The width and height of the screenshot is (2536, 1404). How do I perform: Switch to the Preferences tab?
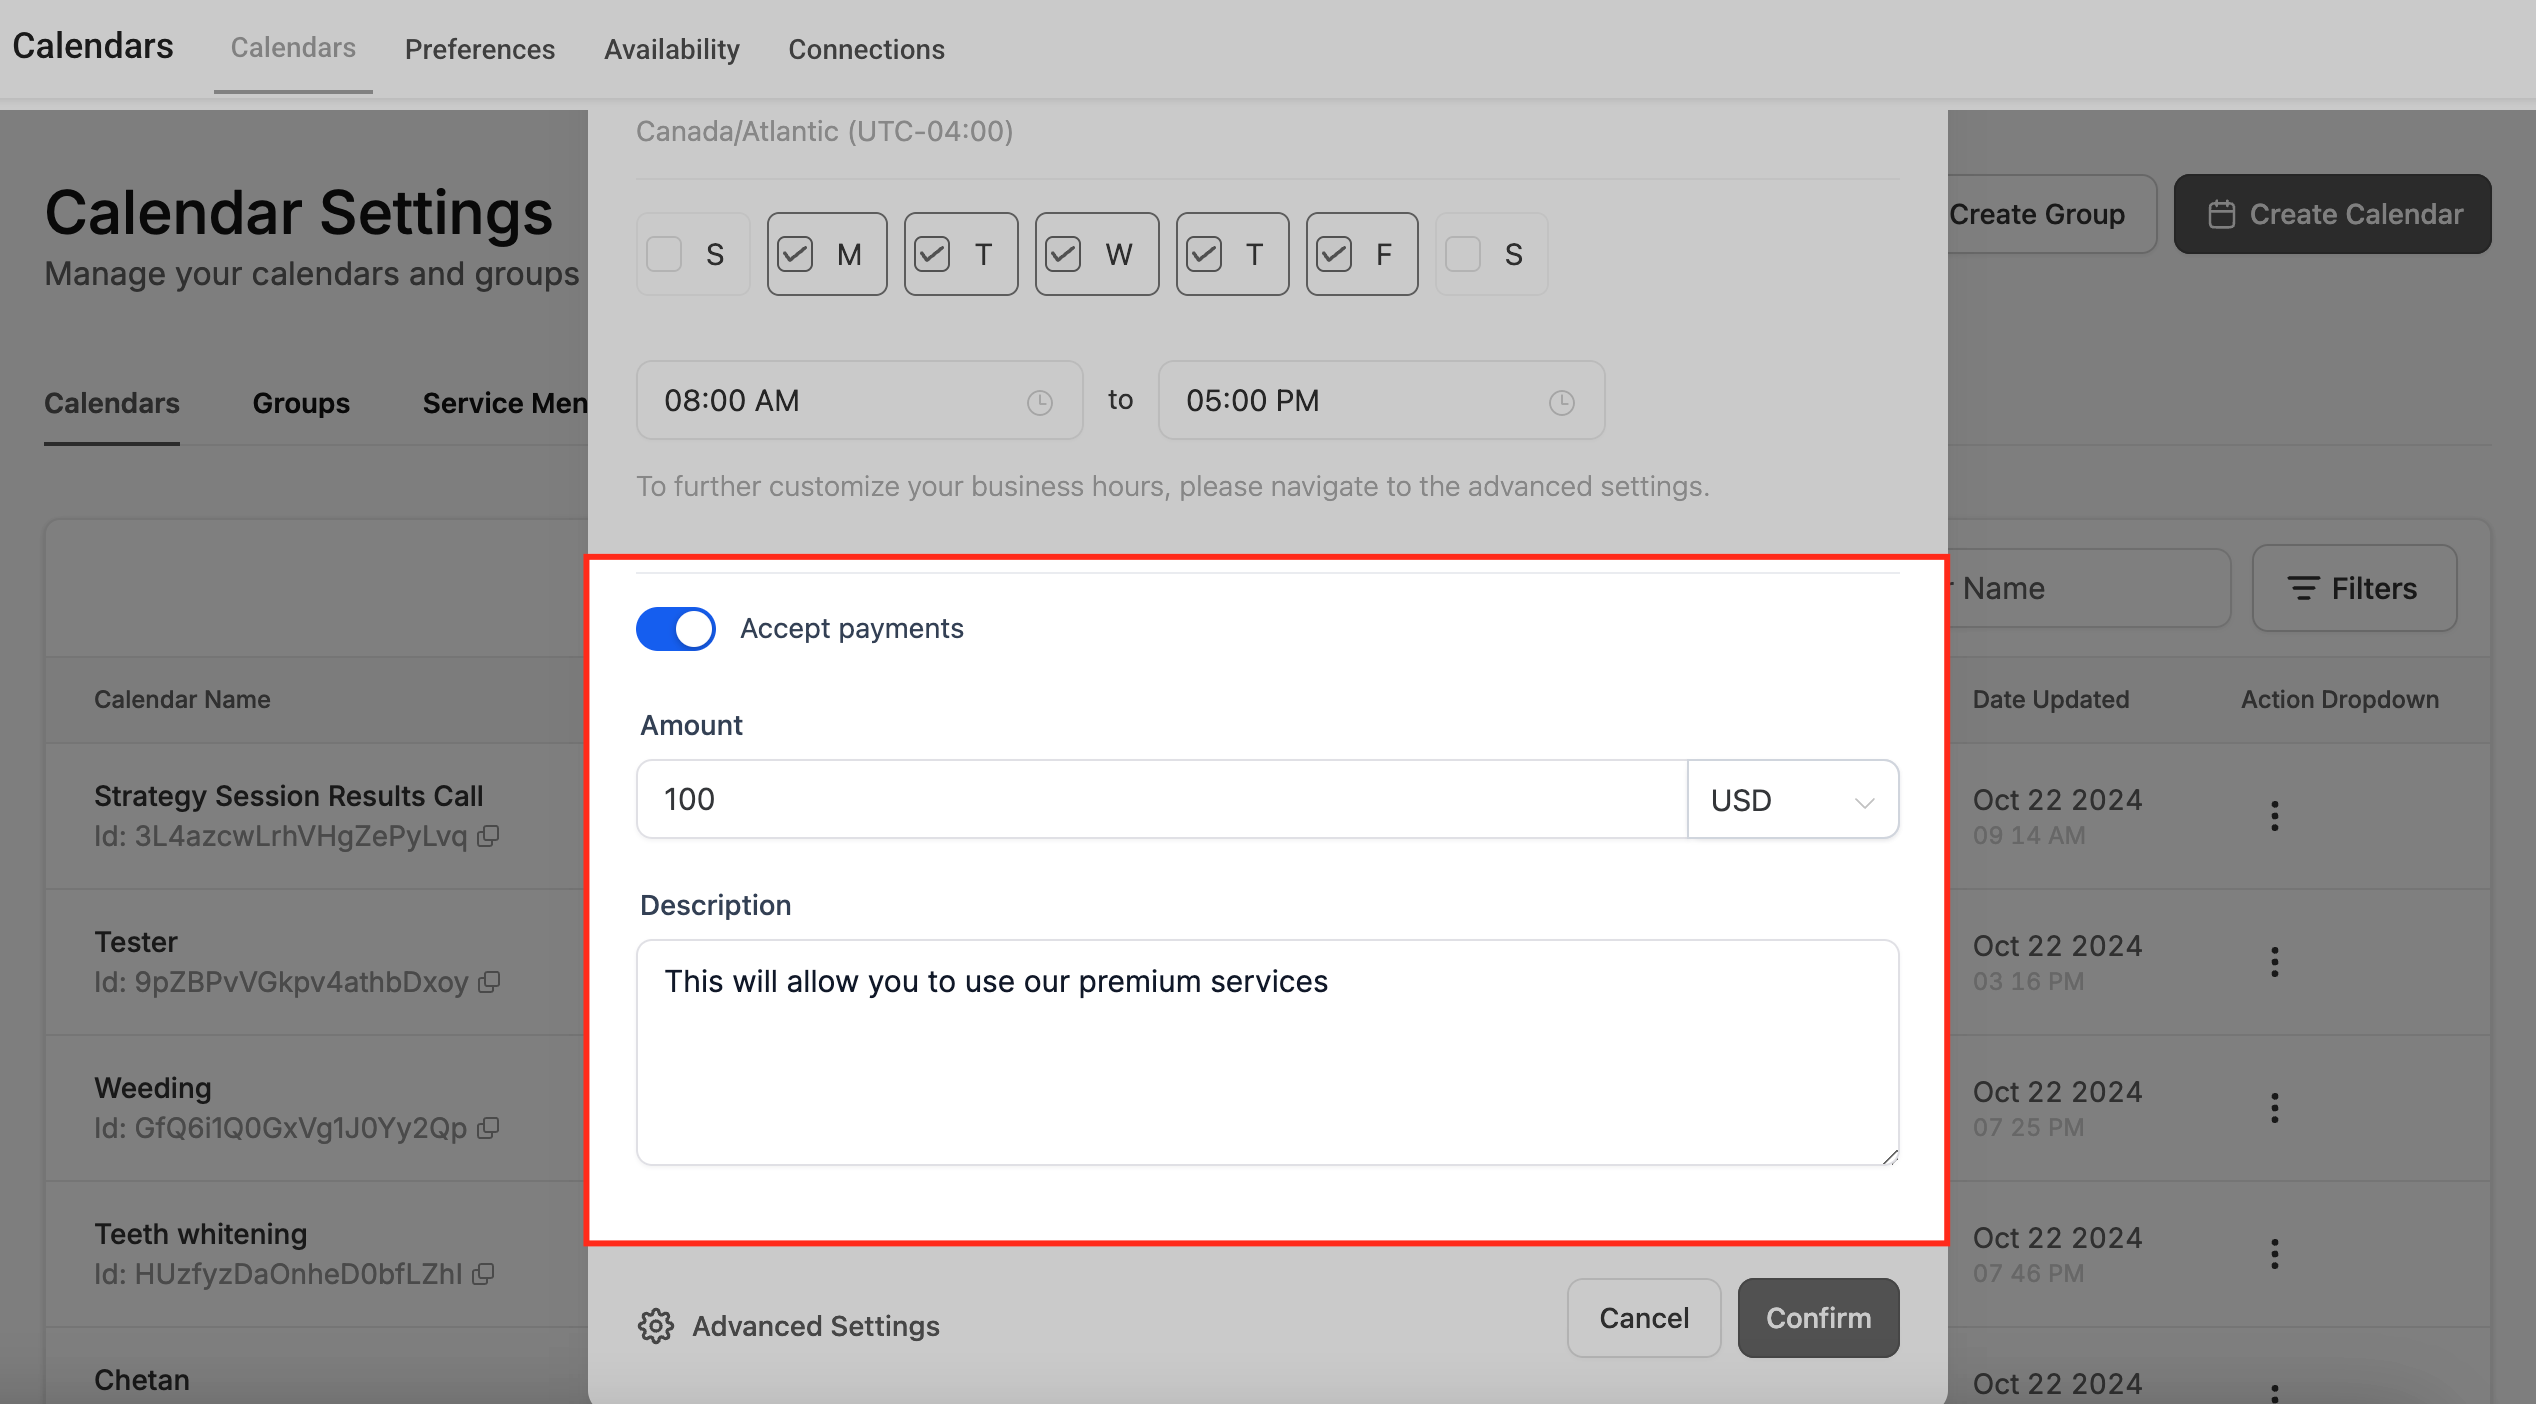point(479,49)
